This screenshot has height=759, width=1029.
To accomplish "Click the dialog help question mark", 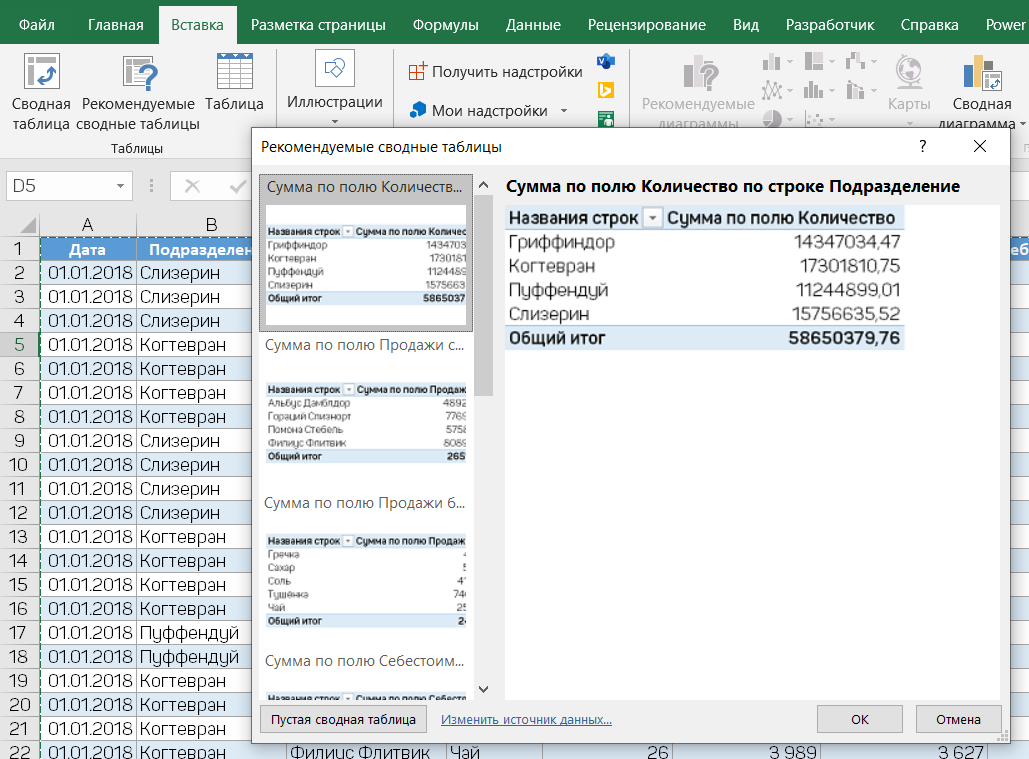I will (921, 147).
